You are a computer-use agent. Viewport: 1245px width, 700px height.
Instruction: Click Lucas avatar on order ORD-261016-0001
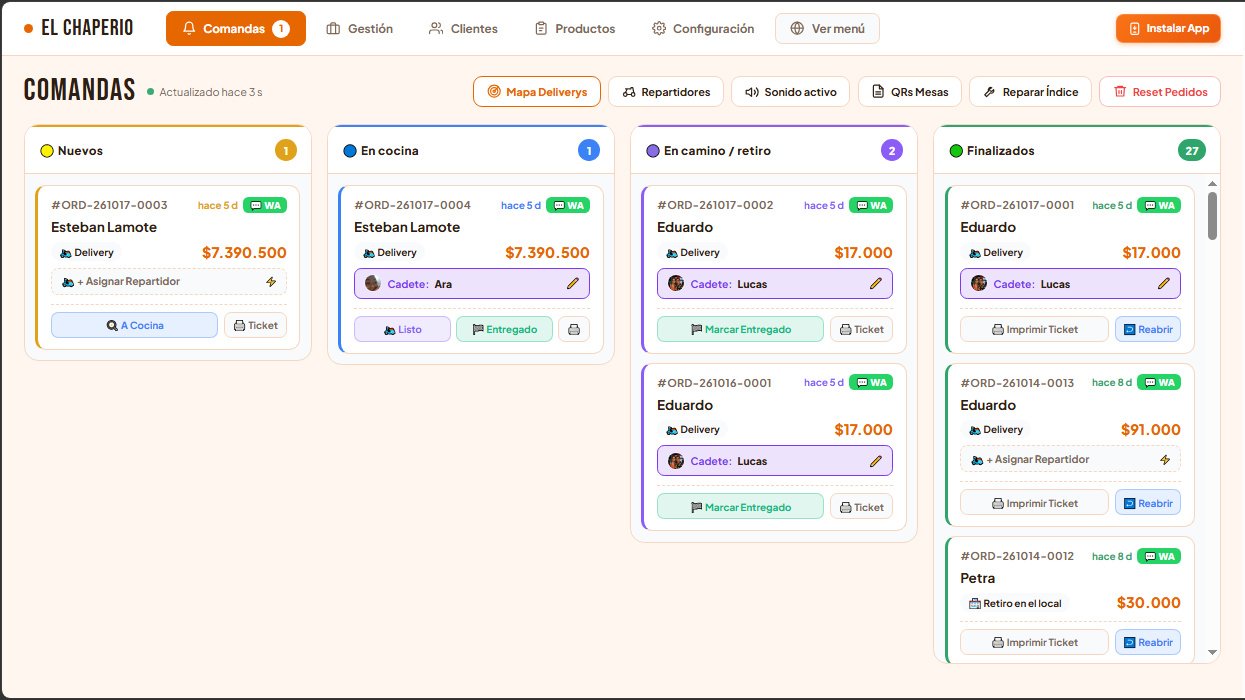pyautogui.click(x=676, y=461)
